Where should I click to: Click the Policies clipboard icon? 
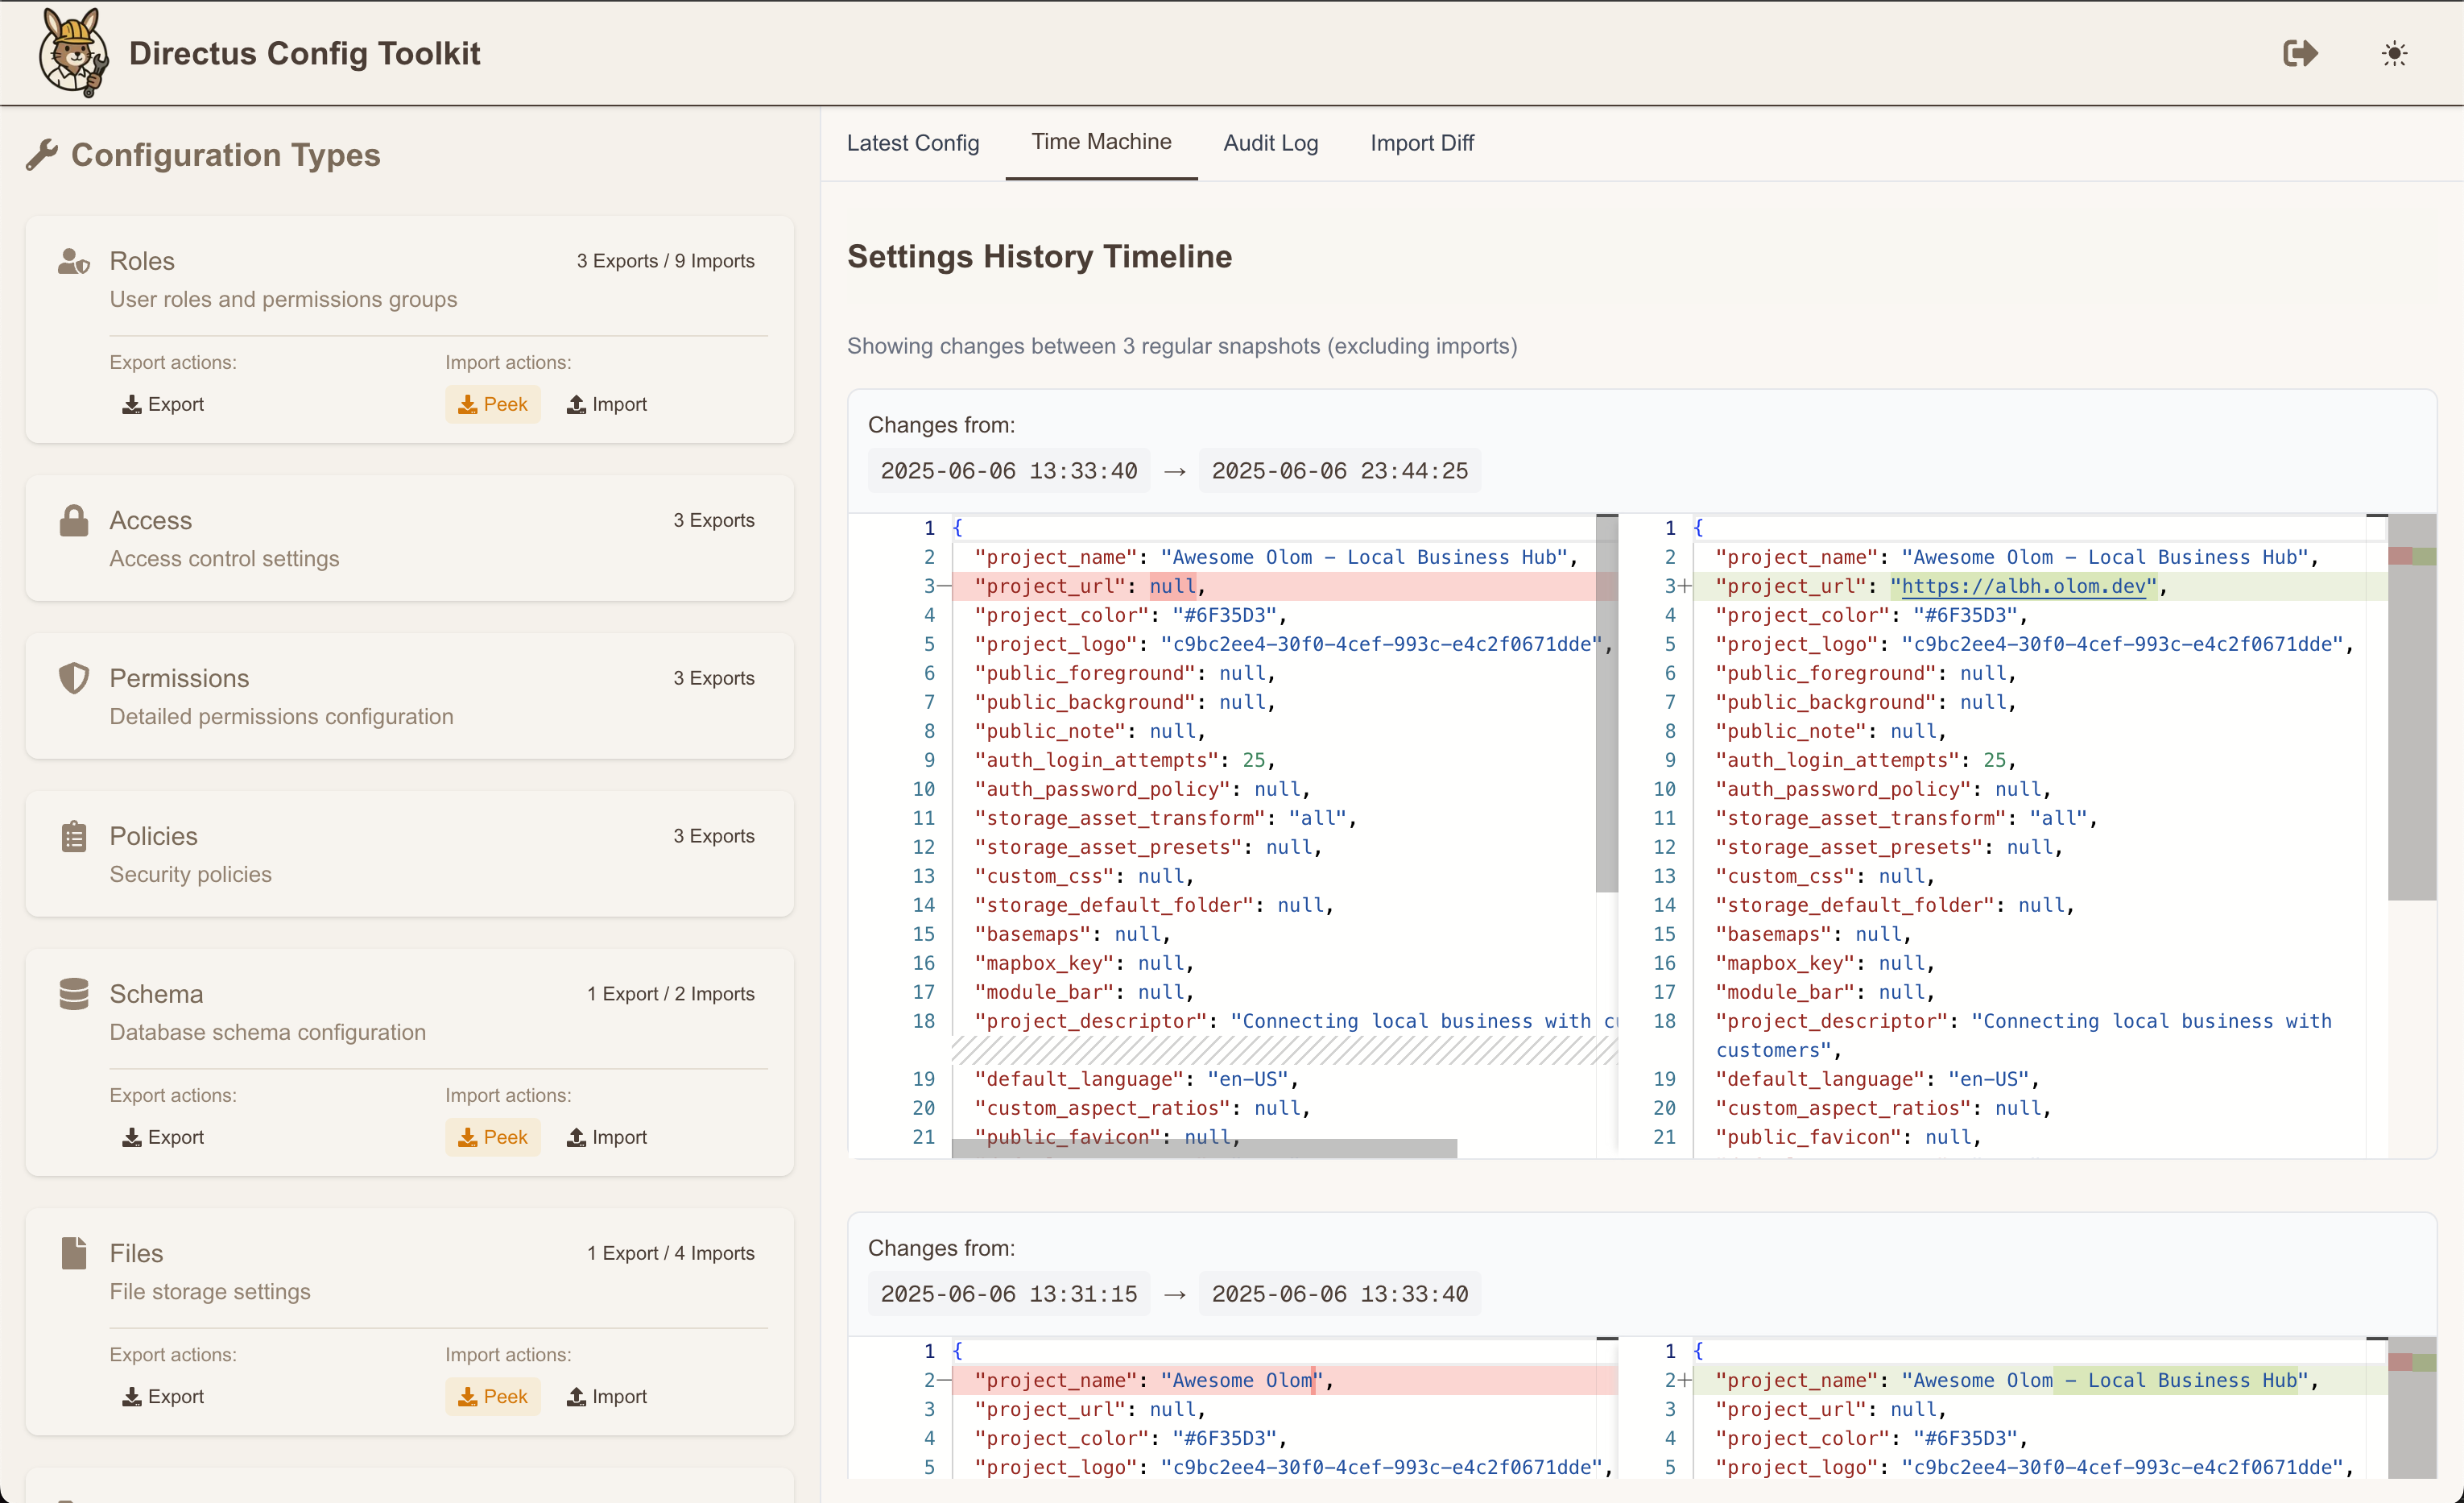coord(74,836)
